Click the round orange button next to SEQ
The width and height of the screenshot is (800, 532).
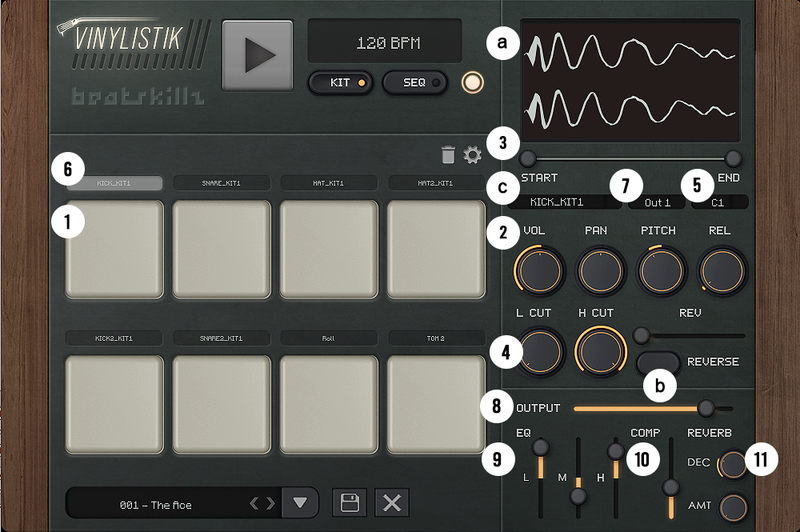click(473, 82)
